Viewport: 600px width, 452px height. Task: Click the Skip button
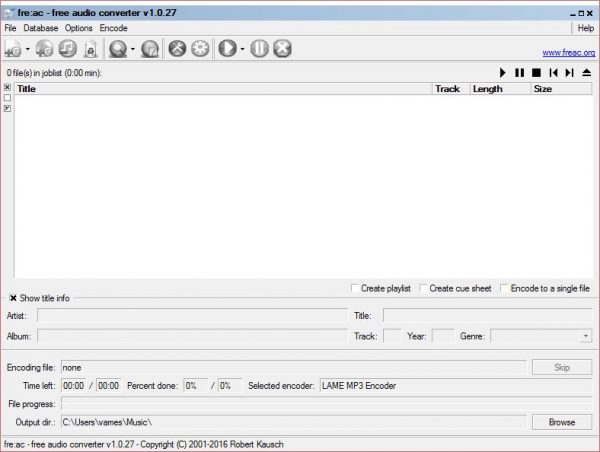tap(562, 367)
